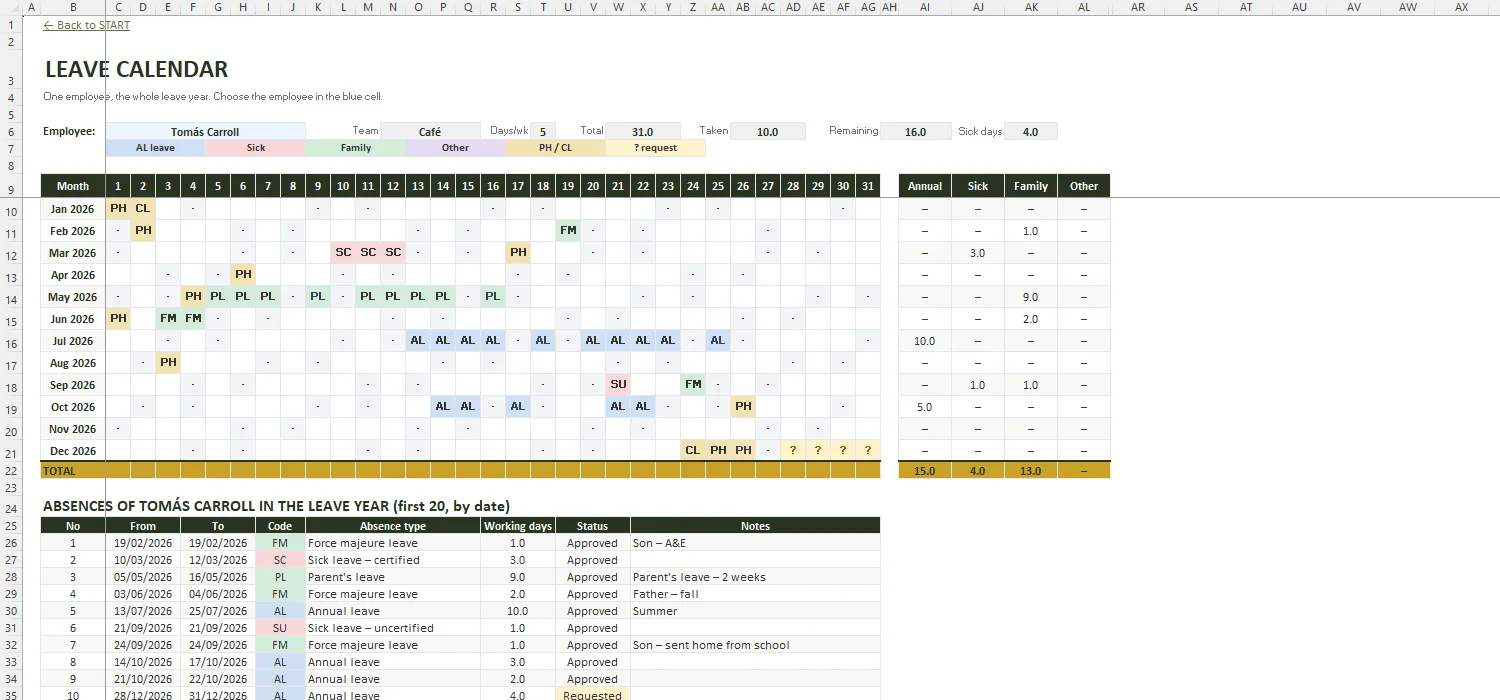The image size is (1500, 700).
Task: Click working days value 10.0 for Summer row
Action: coord(518,611)
